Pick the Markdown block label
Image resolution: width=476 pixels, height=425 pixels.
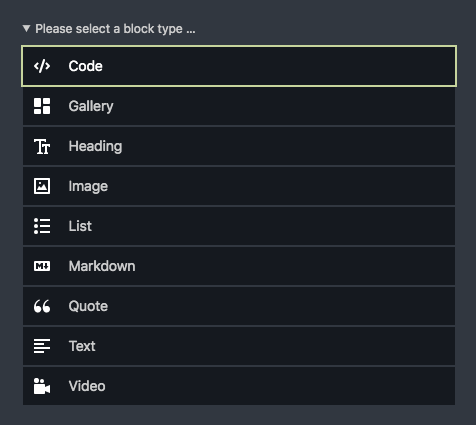[x=102, y=266]
